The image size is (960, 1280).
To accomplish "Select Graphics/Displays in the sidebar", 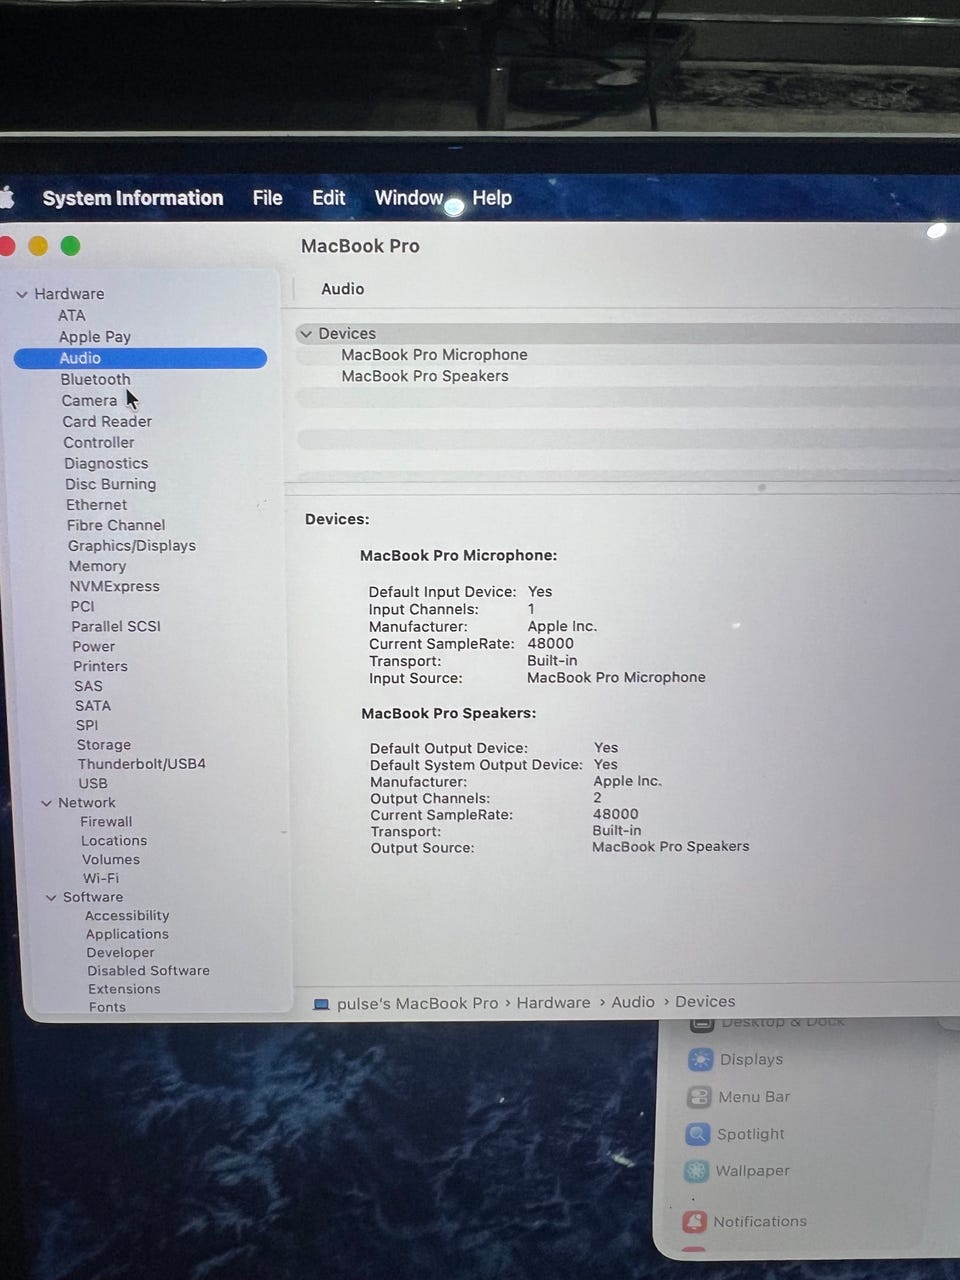I will coord(131,546).
